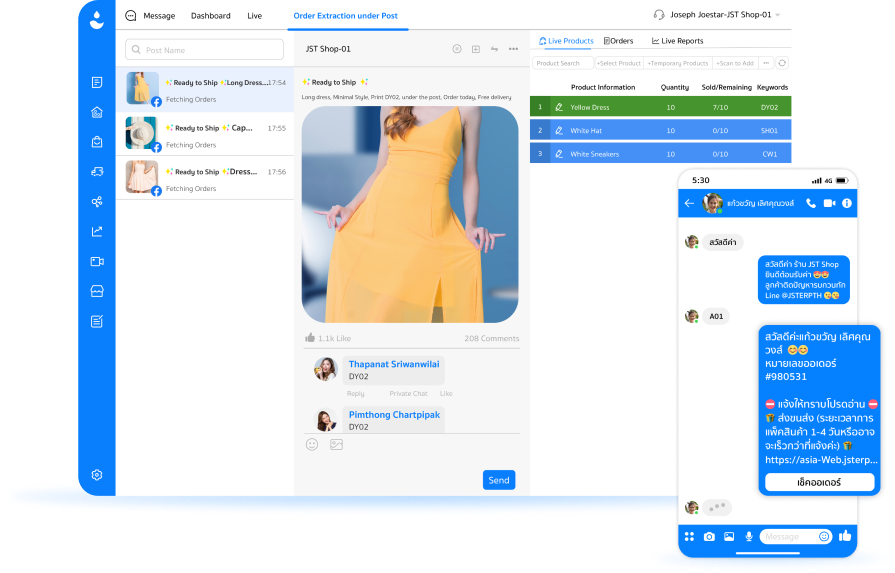Select the Cap post at 17:55
The height and width of the screenshot is (573, 895).
205,134
